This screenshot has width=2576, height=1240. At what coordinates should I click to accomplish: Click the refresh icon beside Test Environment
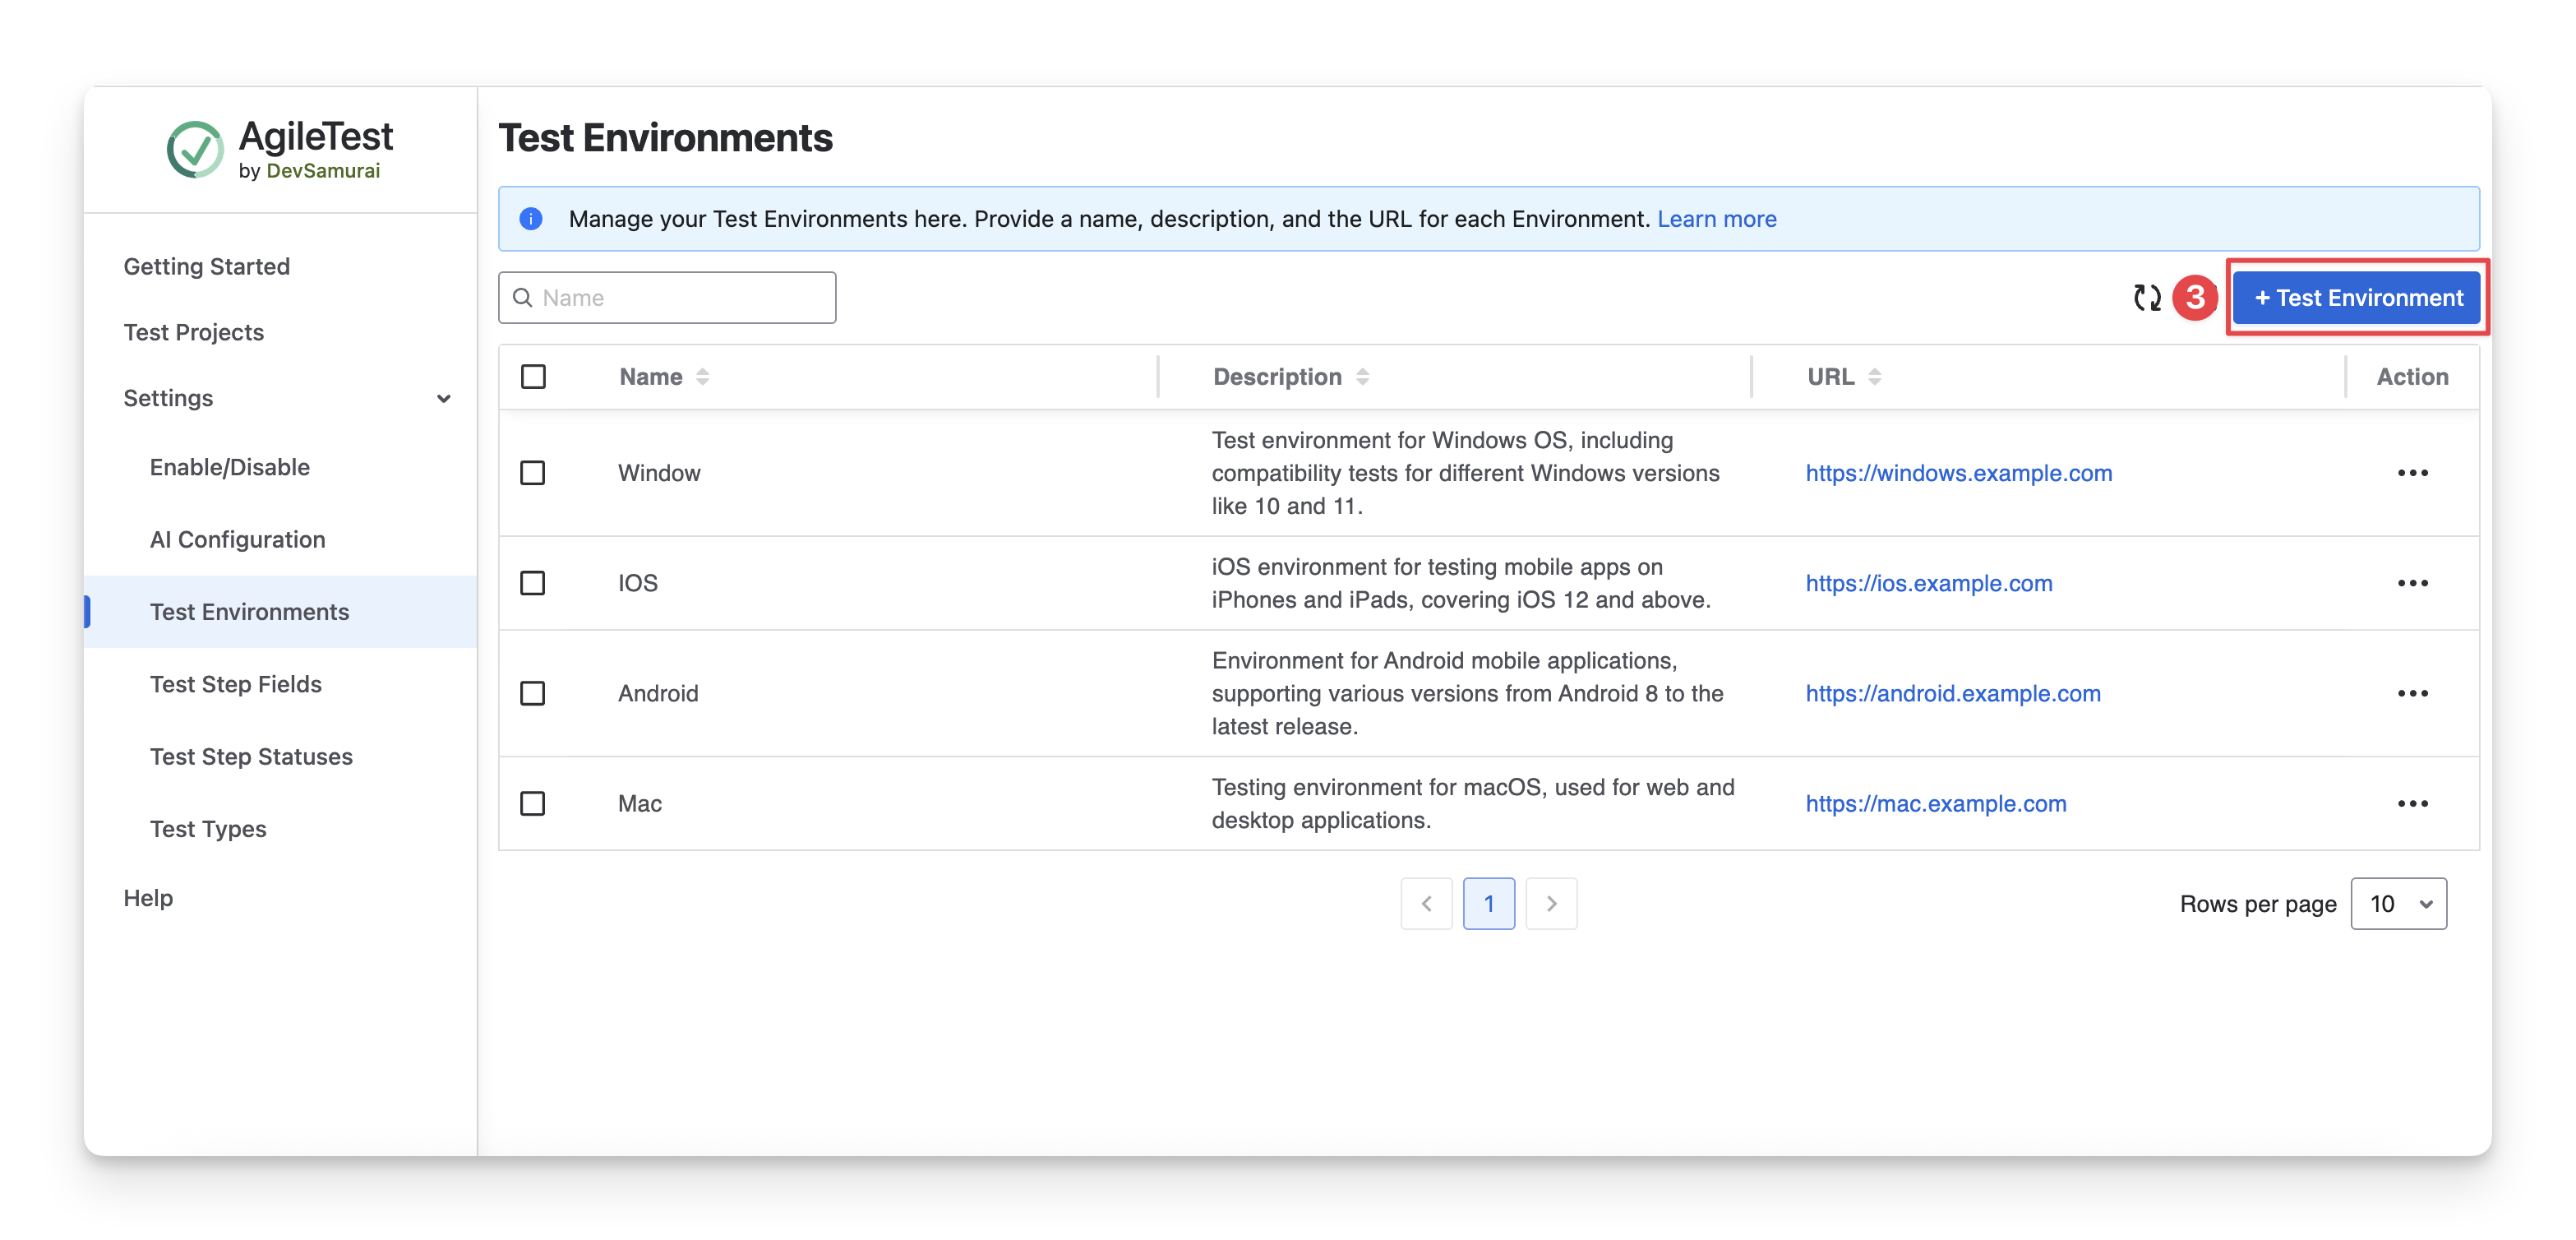[x=2146, y=298]
